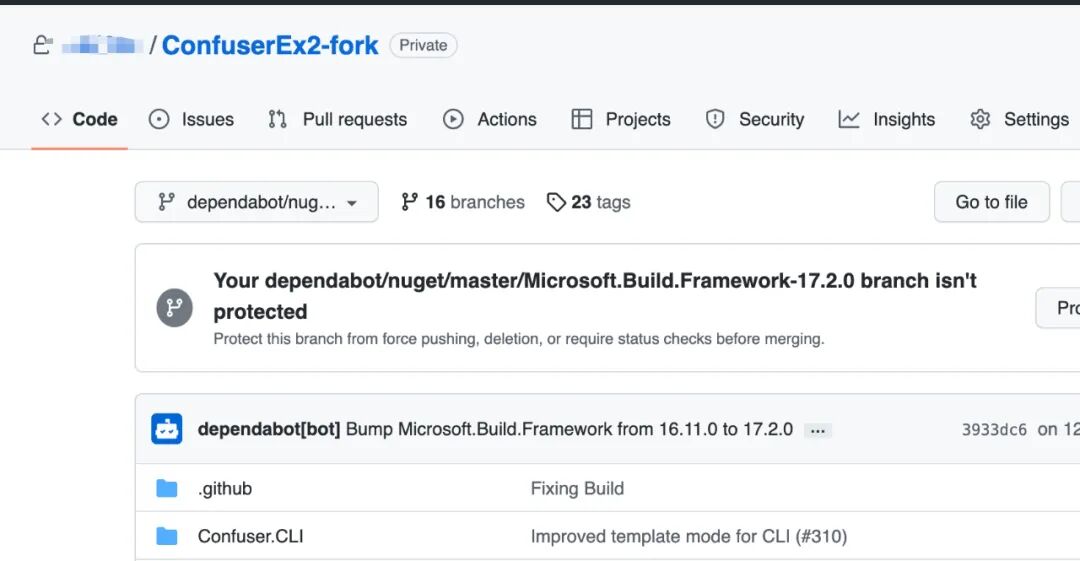Click the cut-off Protect branch button
Screen dimensions: 1080x561
(x=1058, y=307)
